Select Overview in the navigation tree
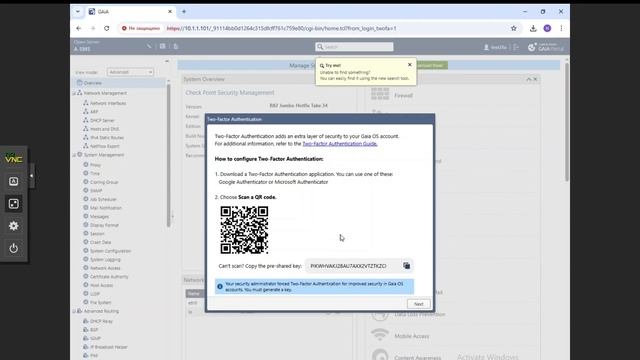This screenshot has width=640, height=360. click(93, 83)
